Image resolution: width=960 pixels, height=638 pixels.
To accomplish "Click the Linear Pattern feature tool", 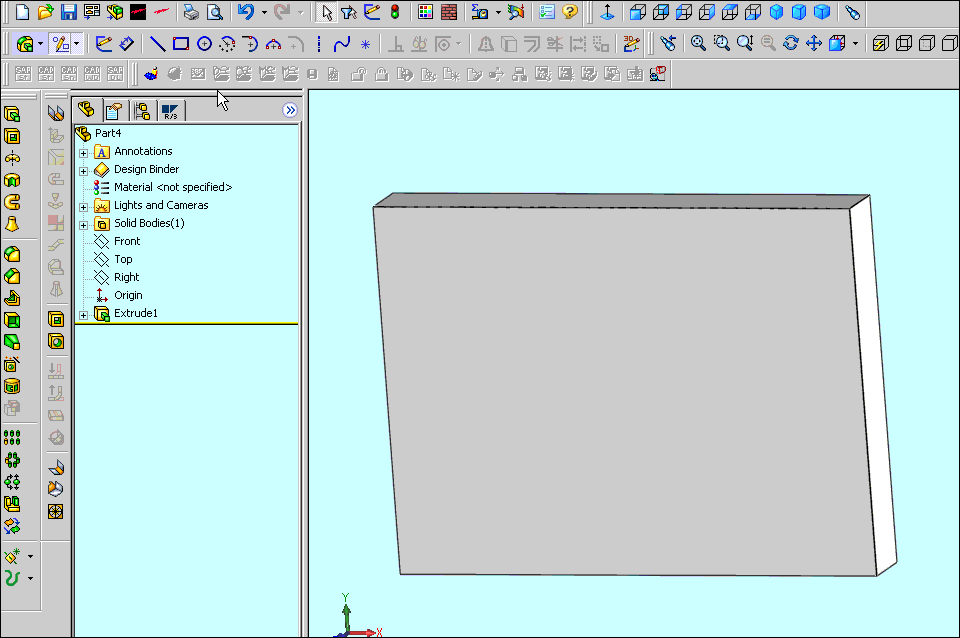I will tap(12, 438).
